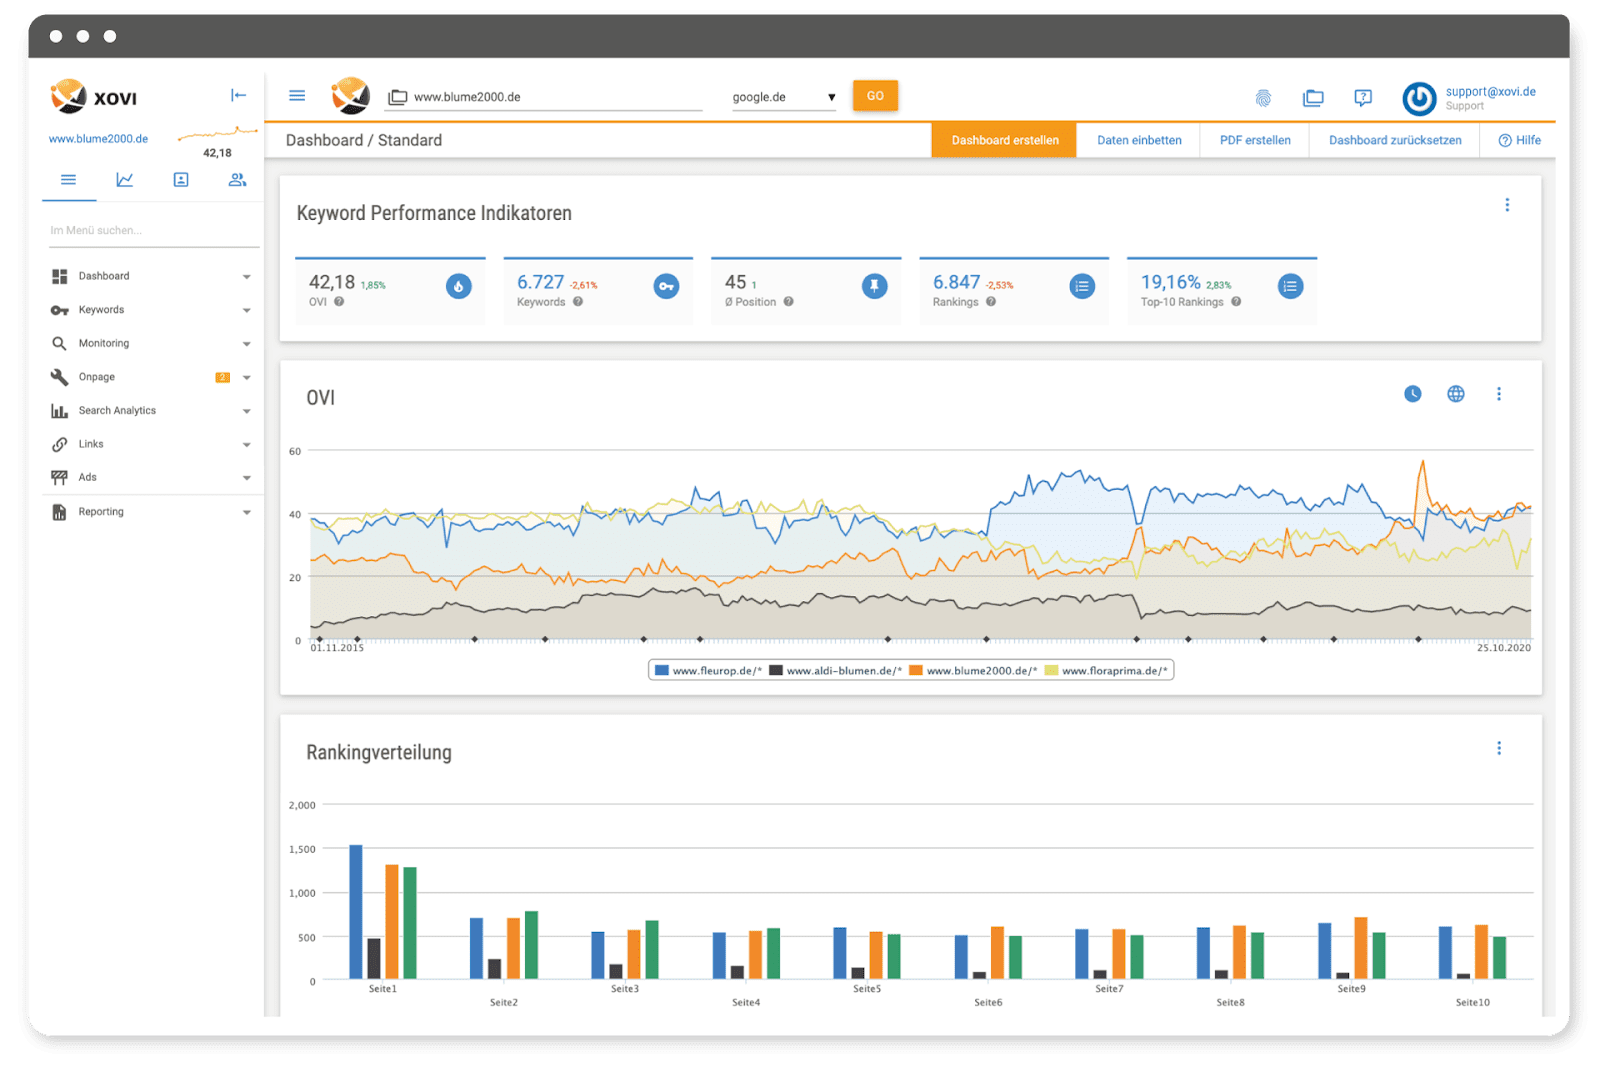Click the Keywords key icon
Image resolution: width=1600 pixels, height=1067 pixels.
[667, 287]
